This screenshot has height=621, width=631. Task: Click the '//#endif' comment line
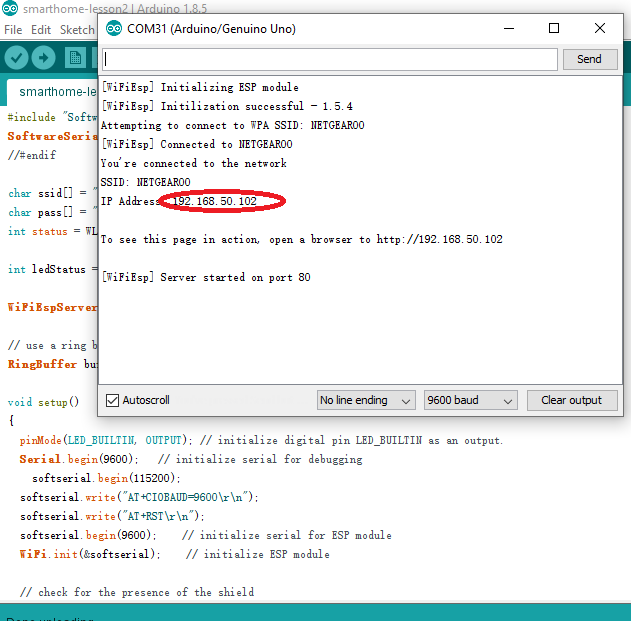click(32, 155)
